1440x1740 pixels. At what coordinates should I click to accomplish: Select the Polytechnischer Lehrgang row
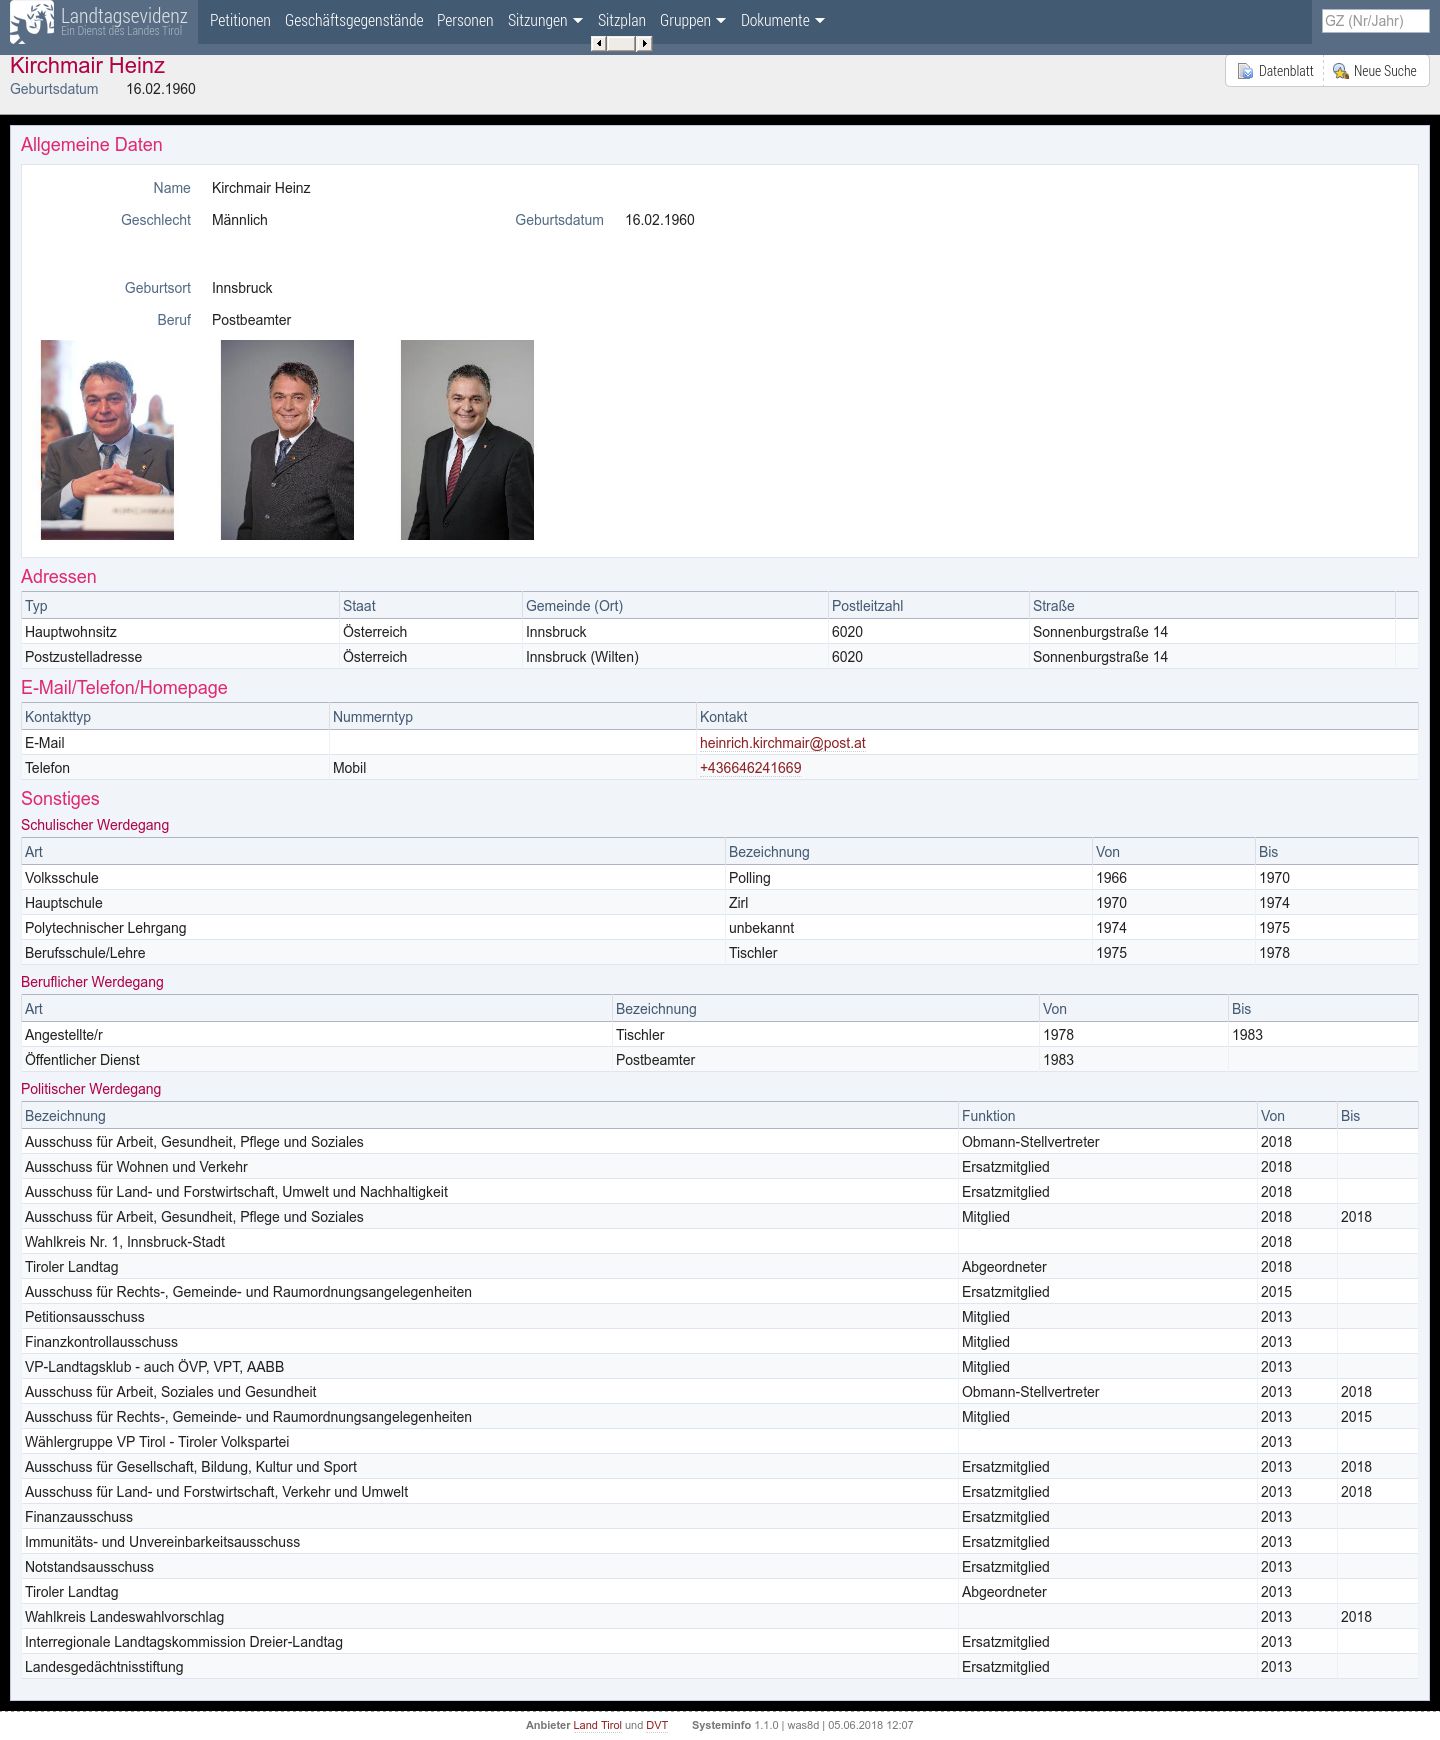coord(720,928)
